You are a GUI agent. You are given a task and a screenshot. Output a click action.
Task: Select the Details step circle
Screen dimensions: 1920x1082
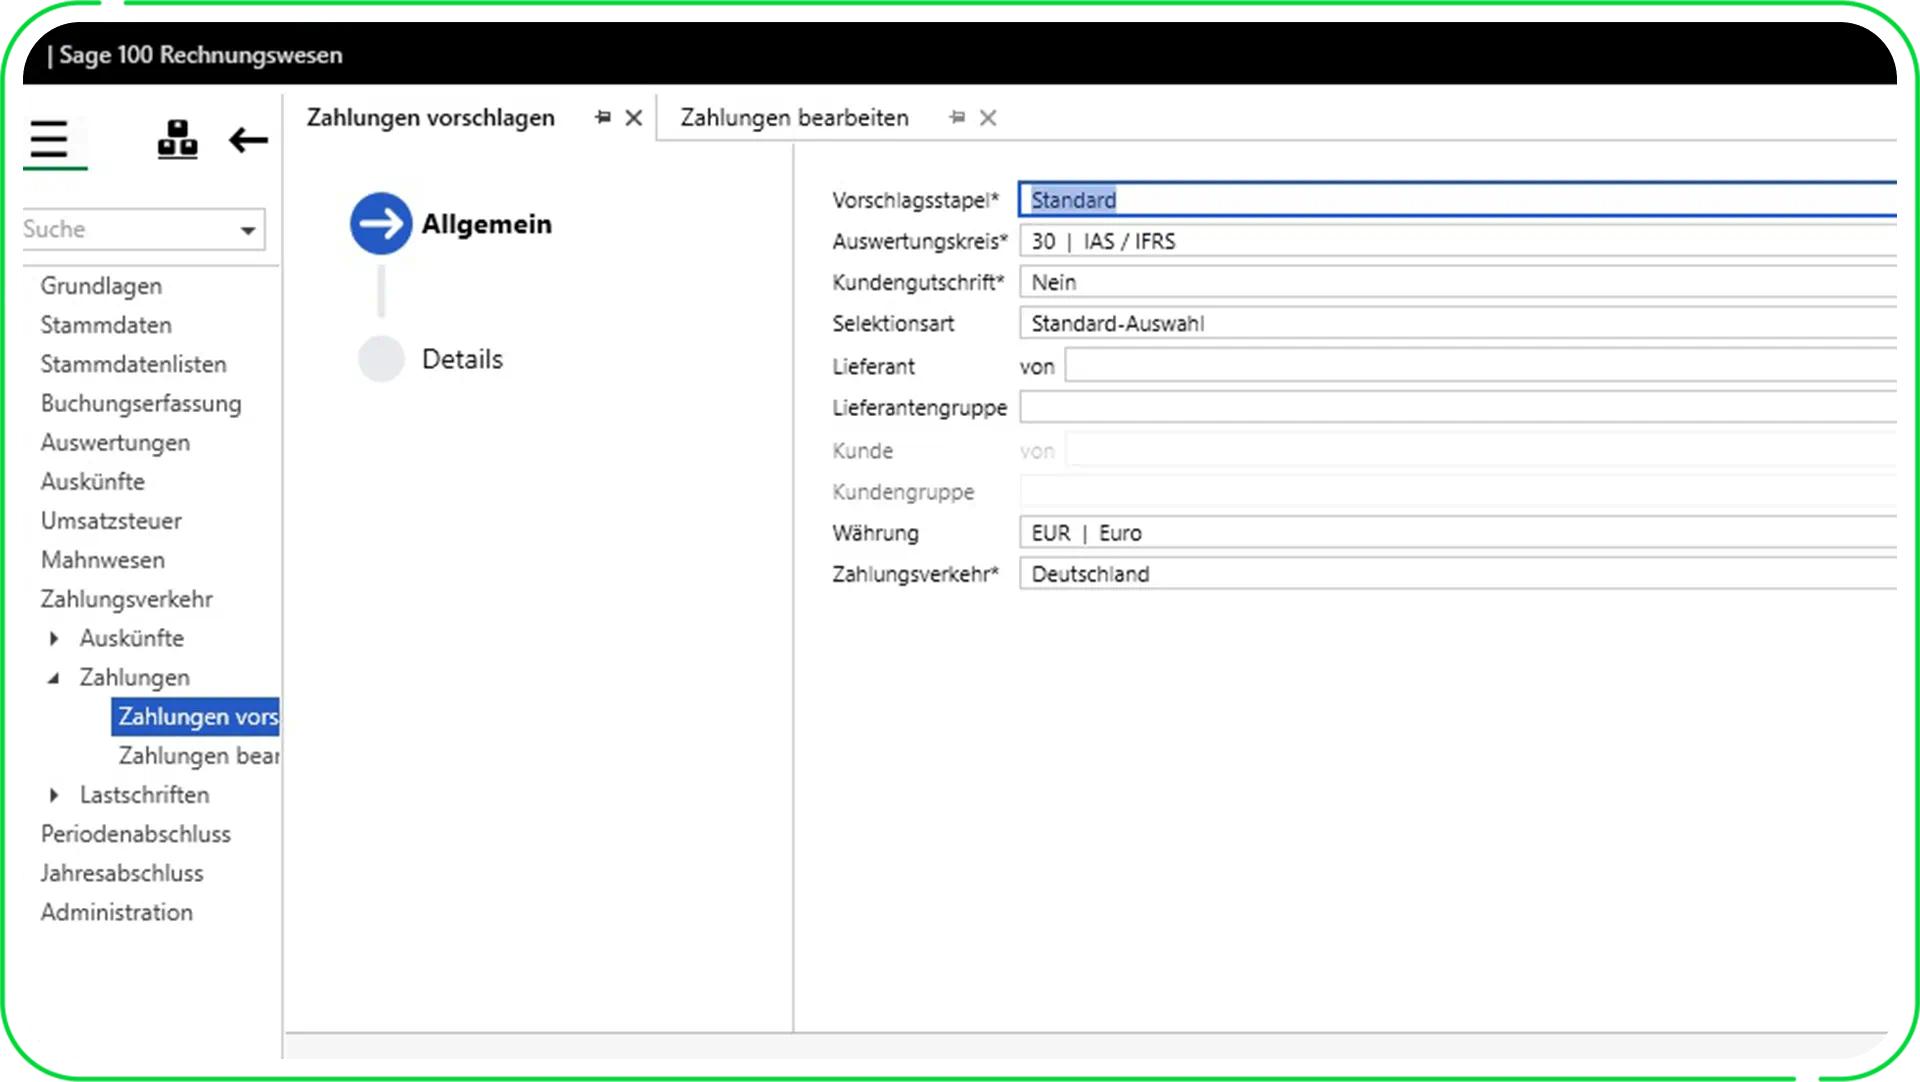pos(381,359)
